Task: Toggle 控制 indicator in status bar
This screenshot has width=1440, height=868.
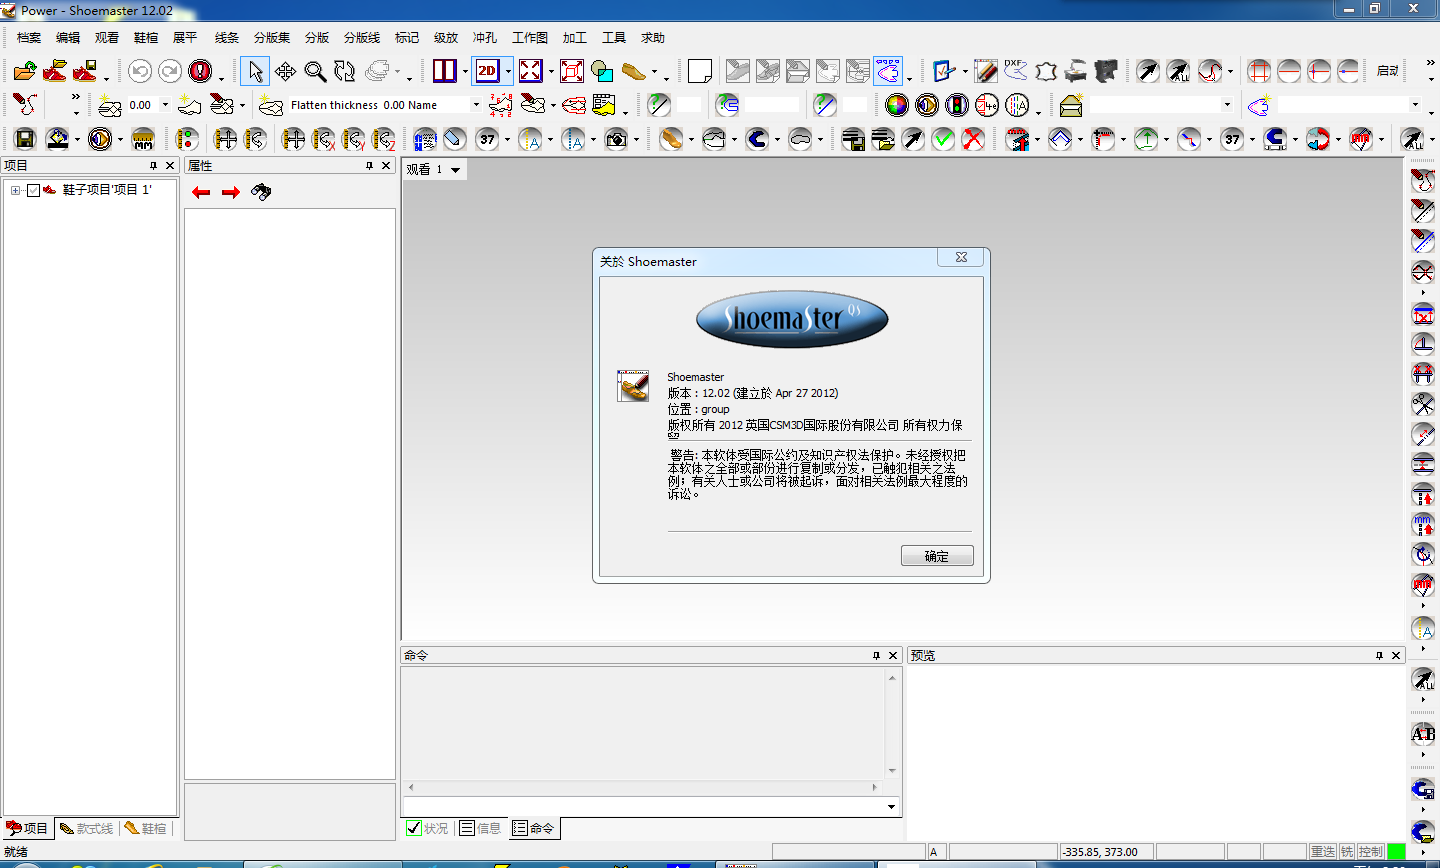Action: (1371, 852)
